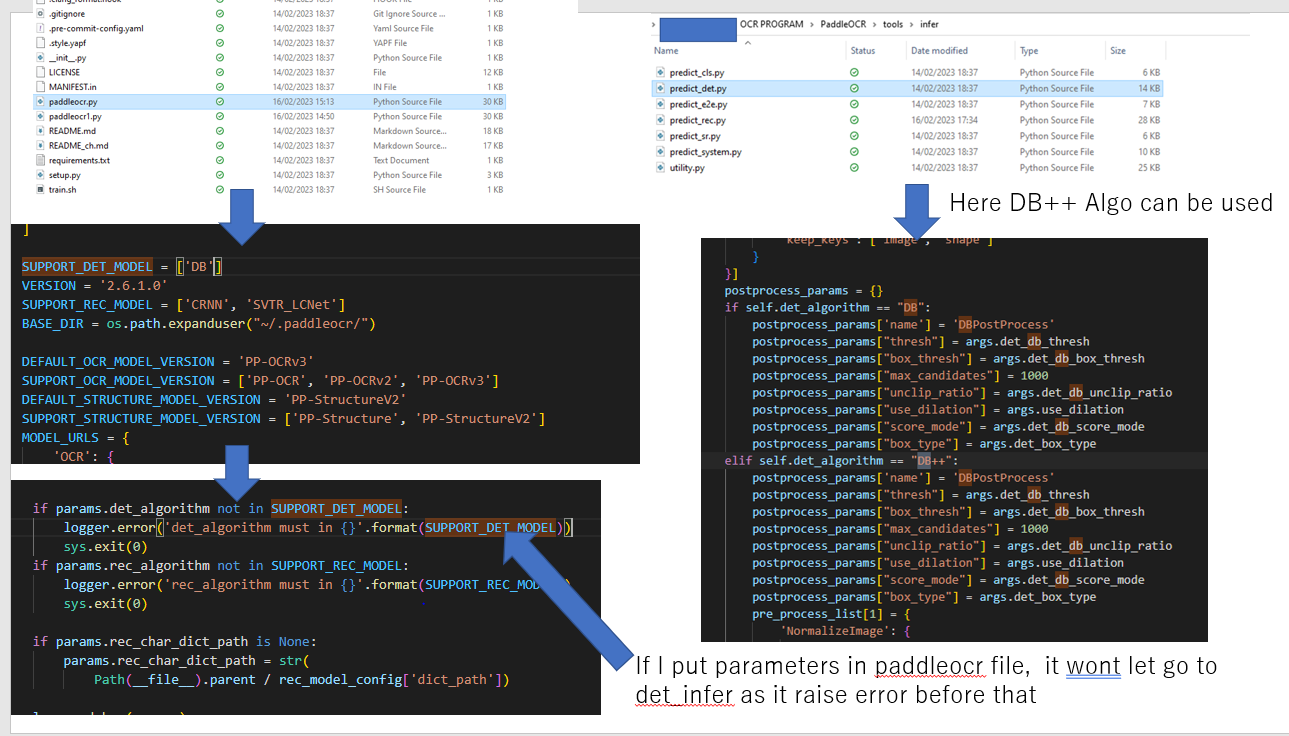Click the Python icon next to predict_det.py
This screenshot has width=1289, height=736.
(x=660, y=88)
